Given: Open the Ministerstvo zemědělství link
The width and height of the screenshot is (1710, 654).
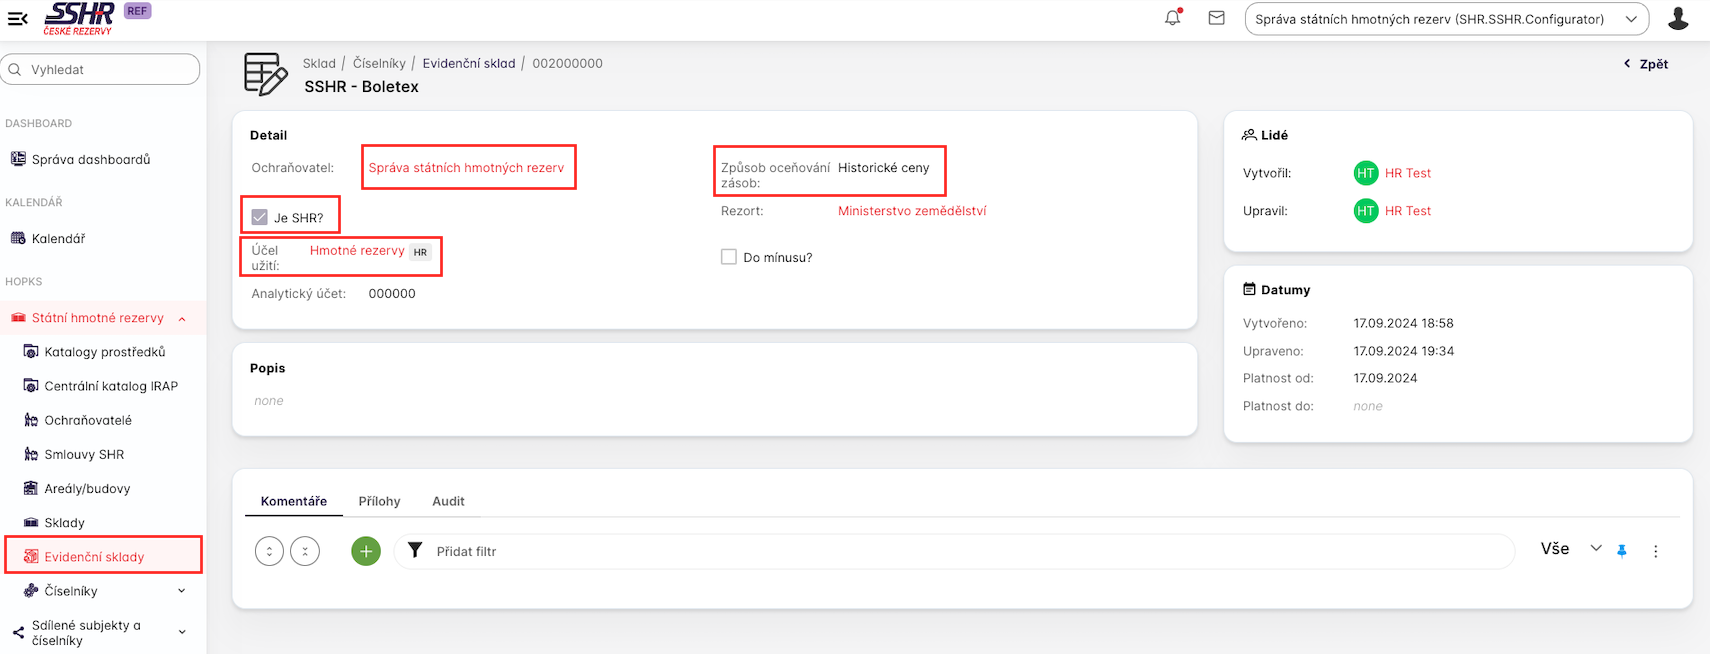Looking at the screenshot, I should (912, 211).
